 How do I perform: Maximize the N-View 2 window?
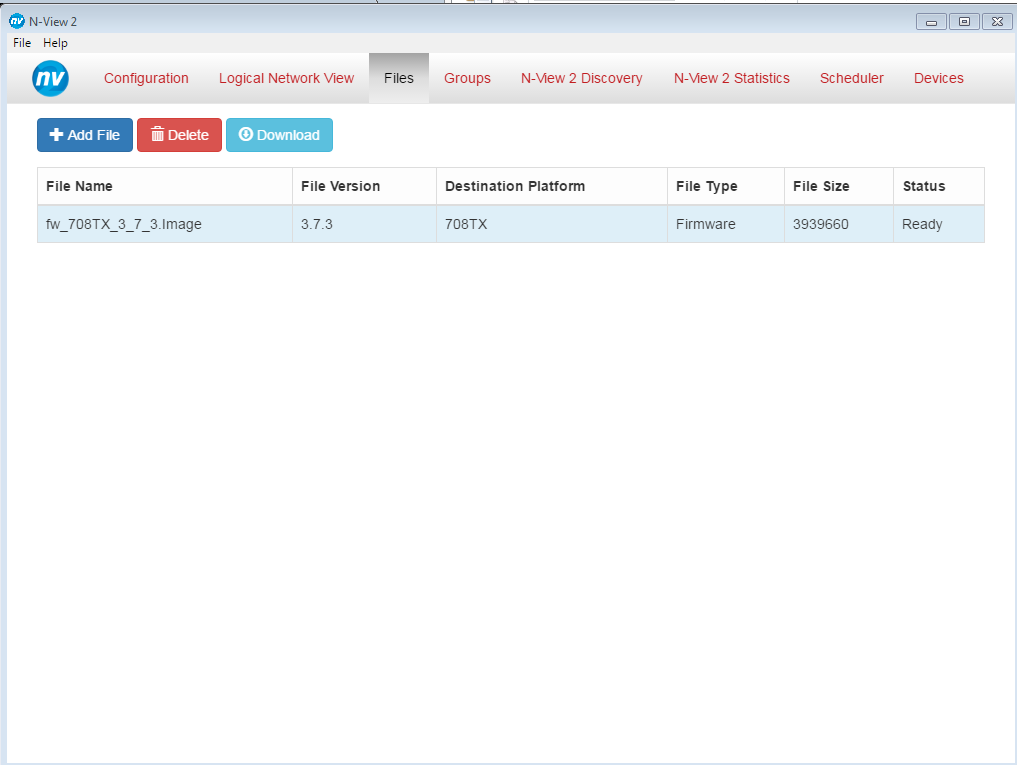tap(964, 22)
